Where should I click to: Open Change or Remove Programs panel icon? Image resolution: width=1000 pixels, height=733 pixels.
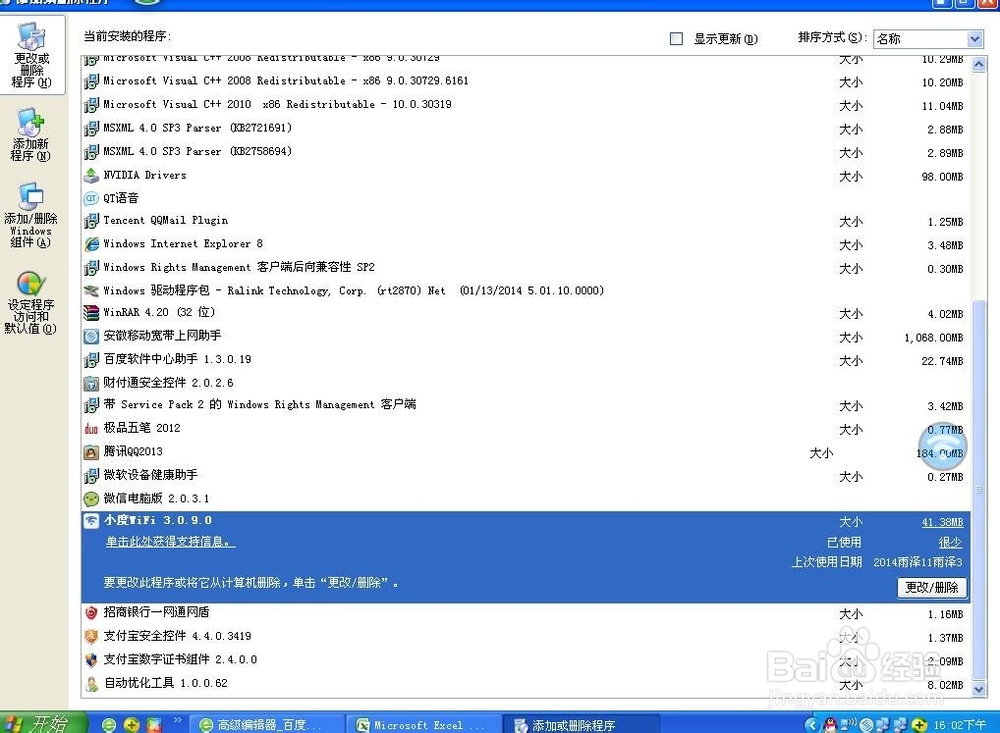[31, 38]
